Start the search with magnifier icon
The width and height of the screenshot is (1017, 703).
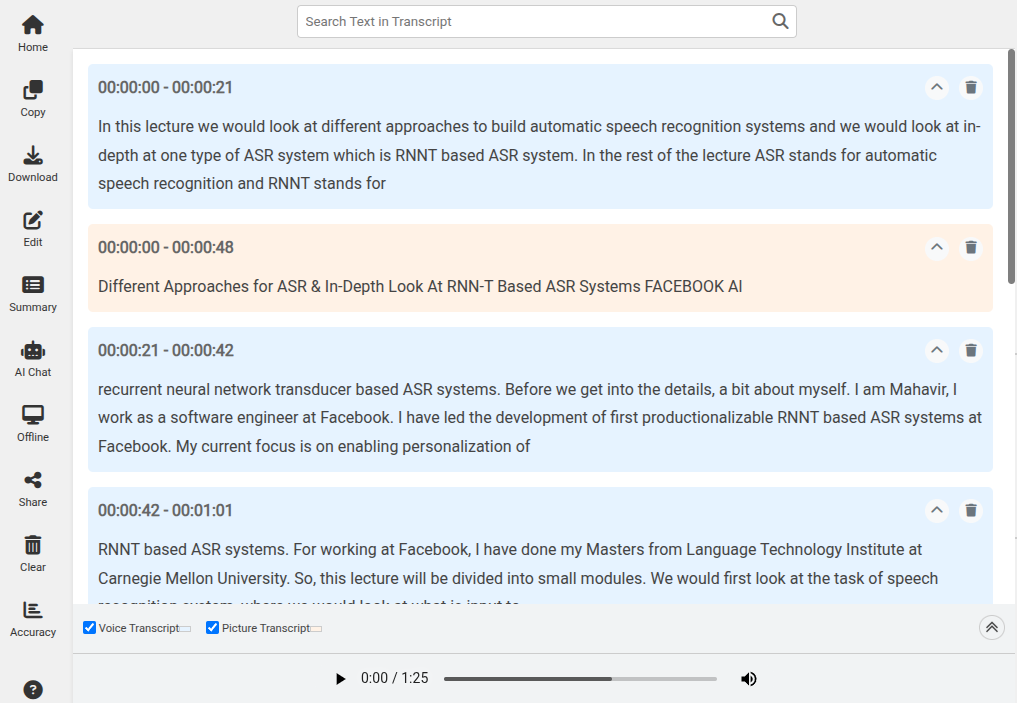point(780,20)
